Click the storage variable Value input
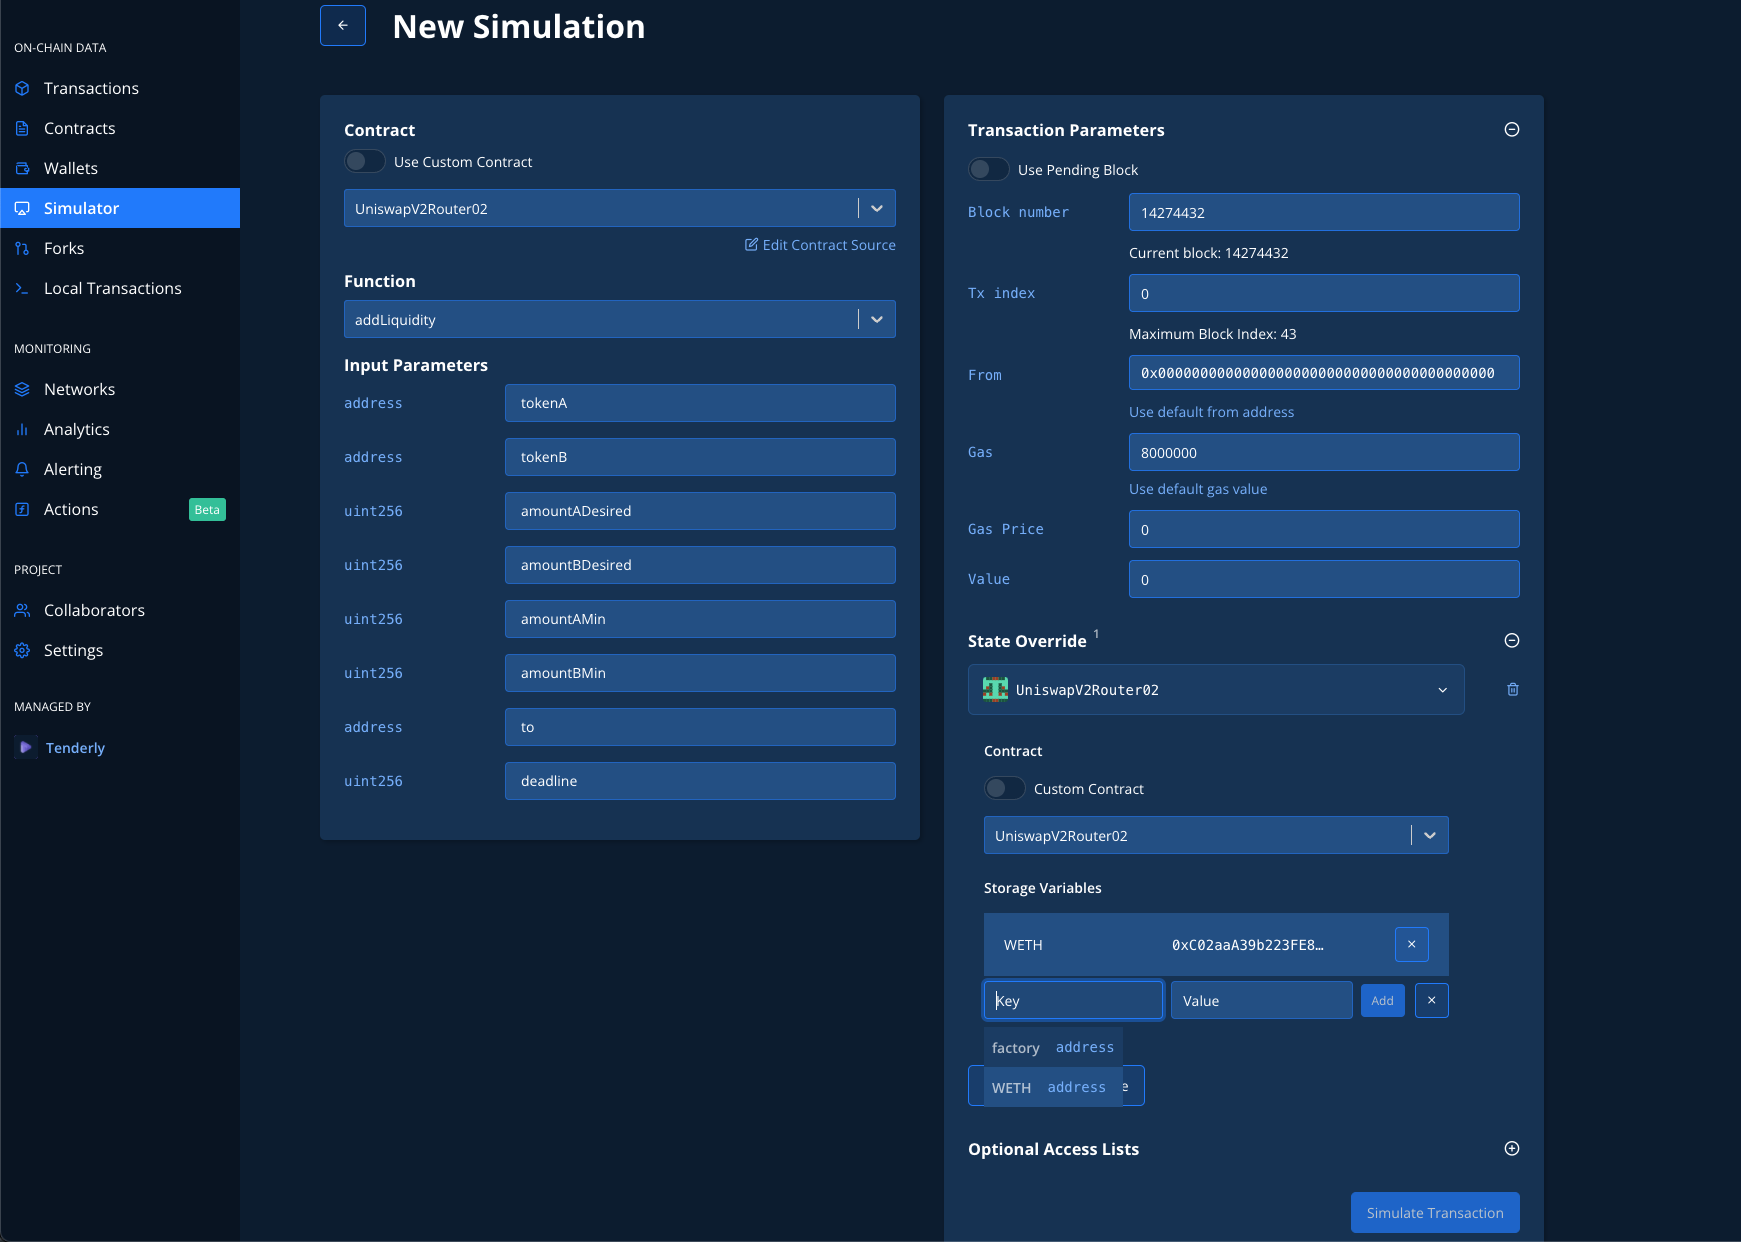The image size is (1741, 1242). (1262, 1000)
